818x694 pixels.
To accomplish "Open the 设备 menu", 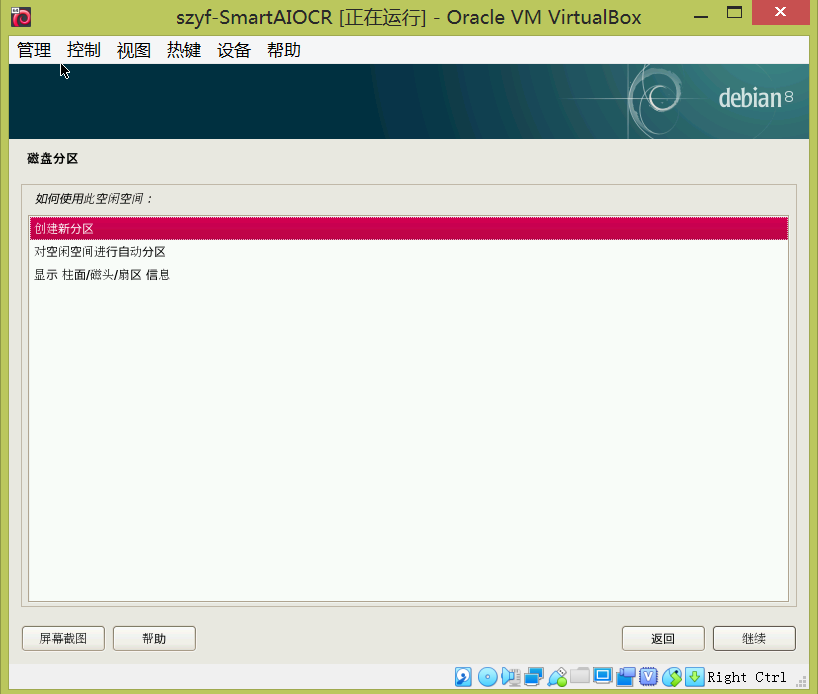I will (x=234, y=50).
